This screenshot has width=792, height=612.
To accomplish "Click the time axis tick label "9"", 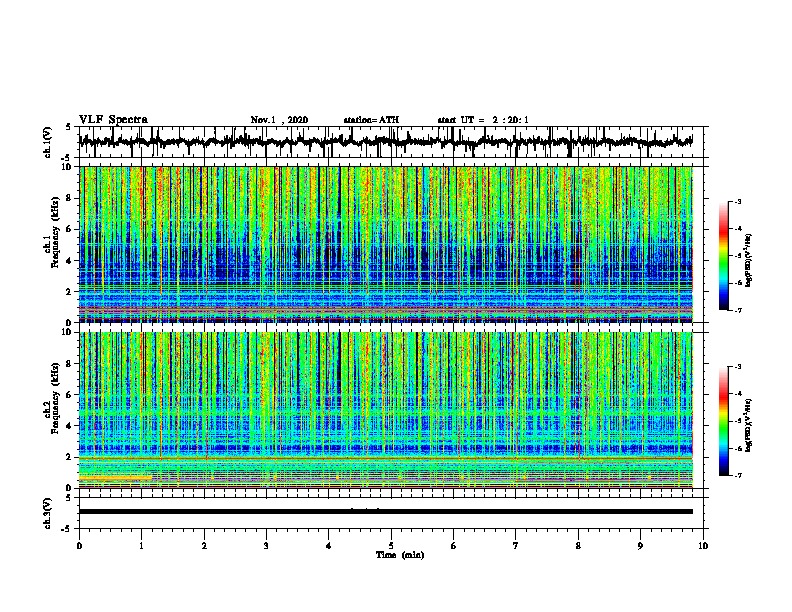I will pos(640,546).
